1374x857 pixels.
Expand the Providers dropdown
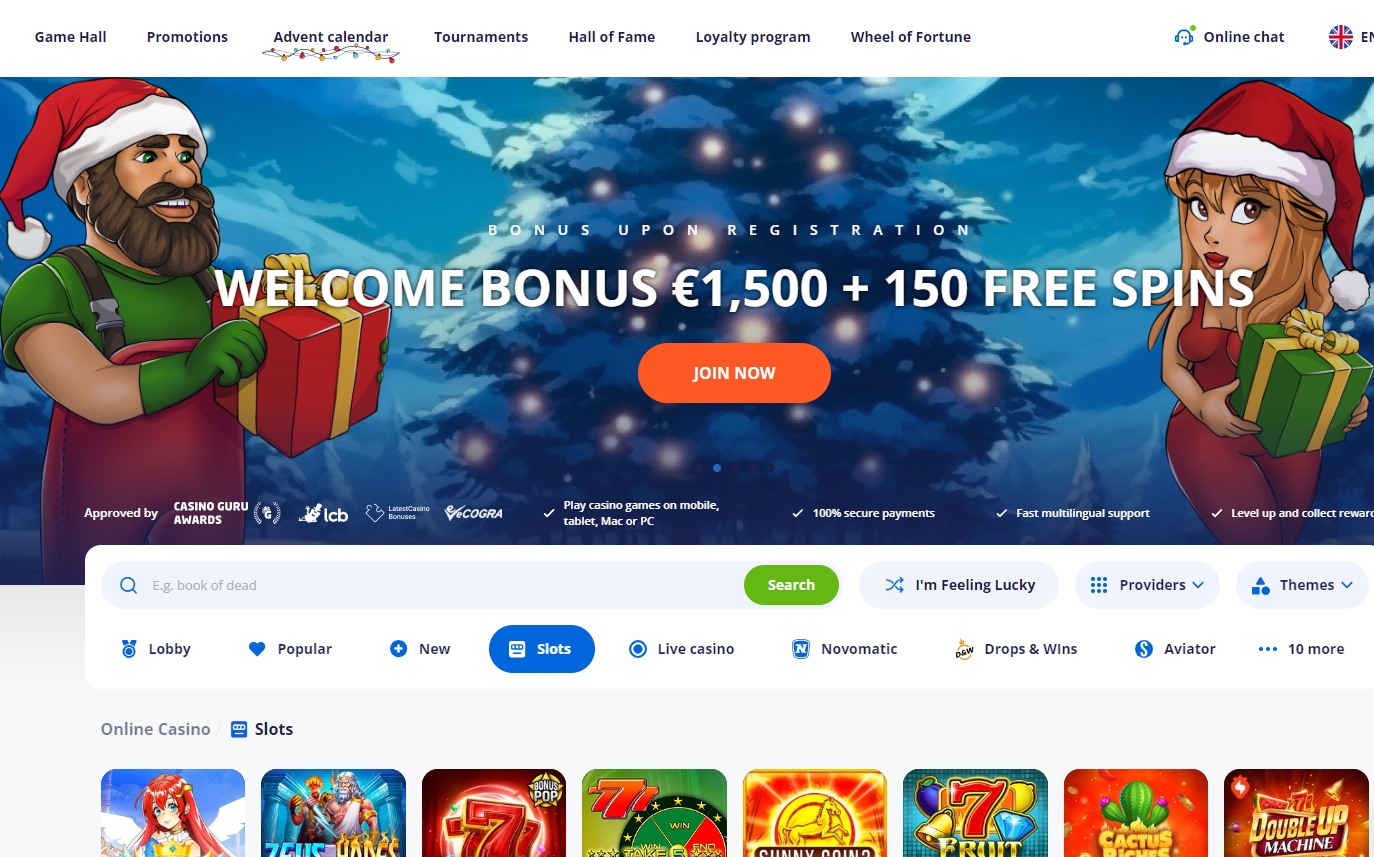[x=1147, y=585]
